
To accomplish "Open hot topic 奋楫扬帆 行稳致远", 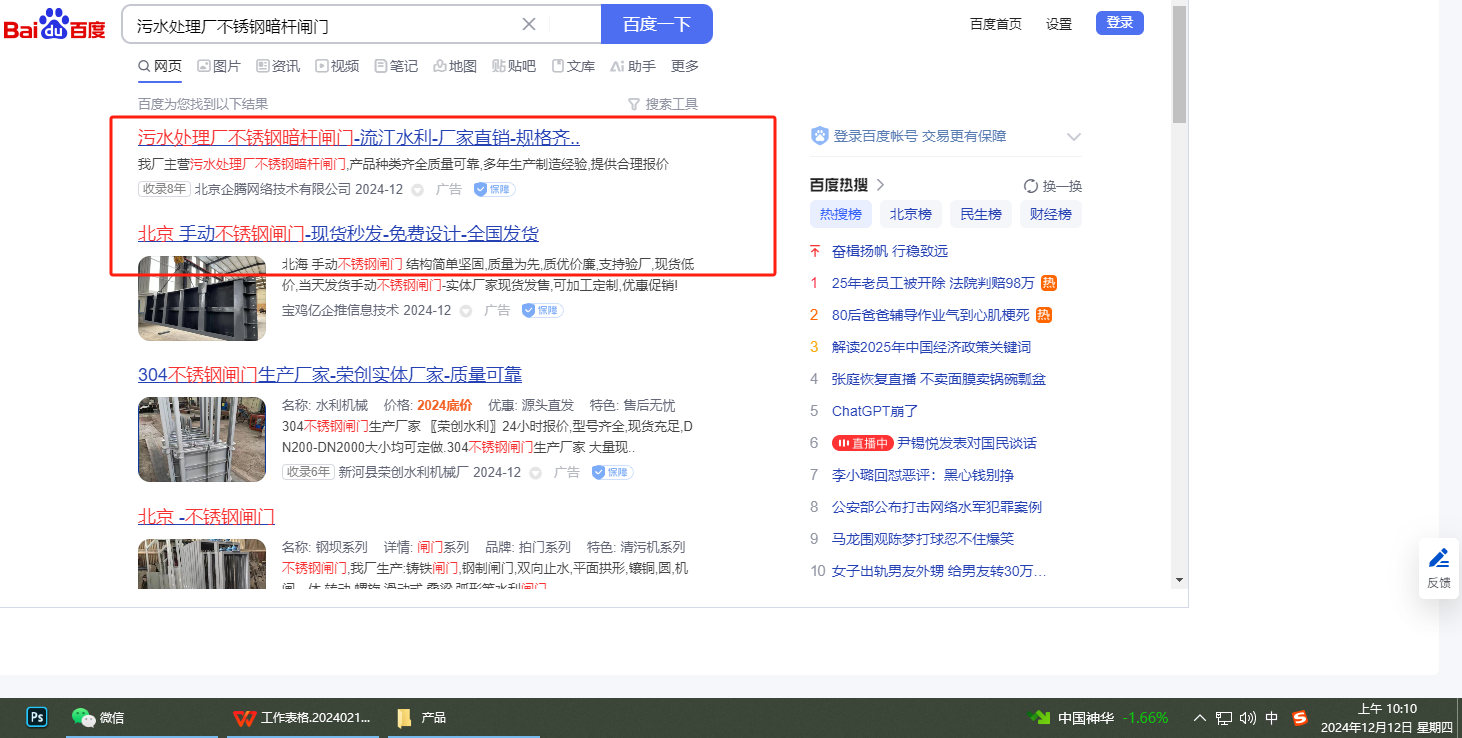I will (890, 251).
